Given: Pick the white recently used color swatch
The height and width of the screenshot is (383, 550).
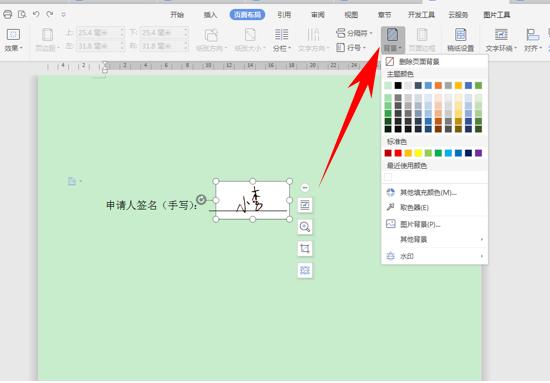Looking at the screenshot, I should 388,177.
